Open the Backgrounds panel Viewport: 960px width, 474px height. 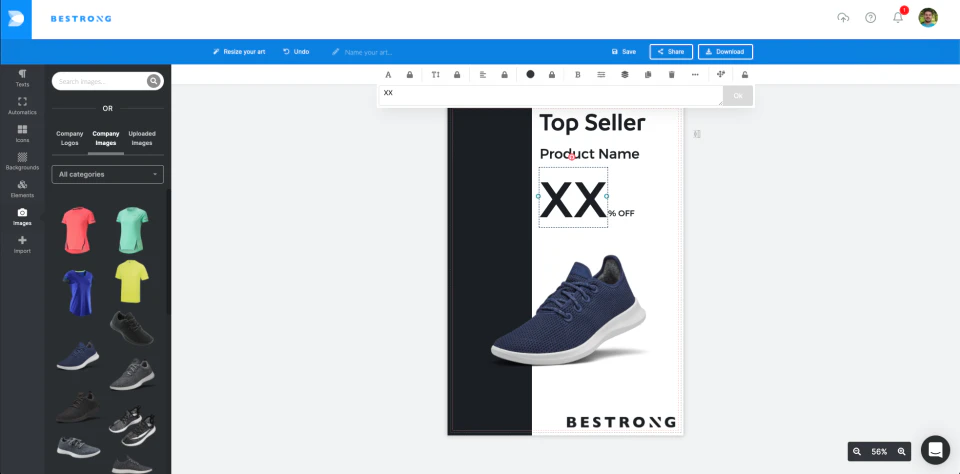pyautogui.click(x=22, y=161)
